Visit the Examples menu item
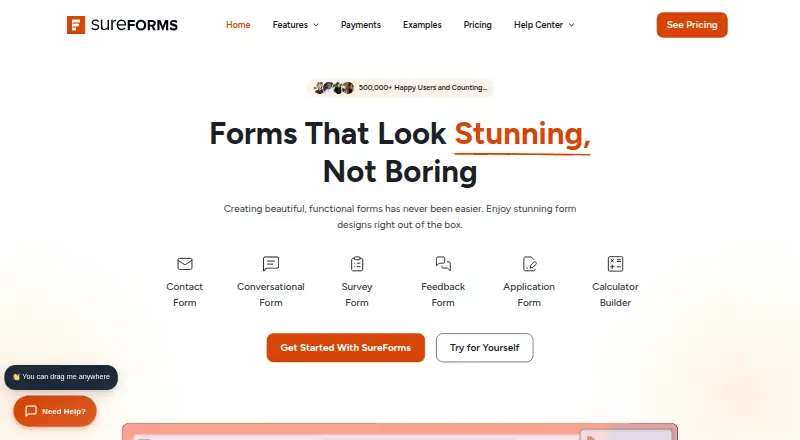Screen dimensions: 800x440 [x=422, y=25]
